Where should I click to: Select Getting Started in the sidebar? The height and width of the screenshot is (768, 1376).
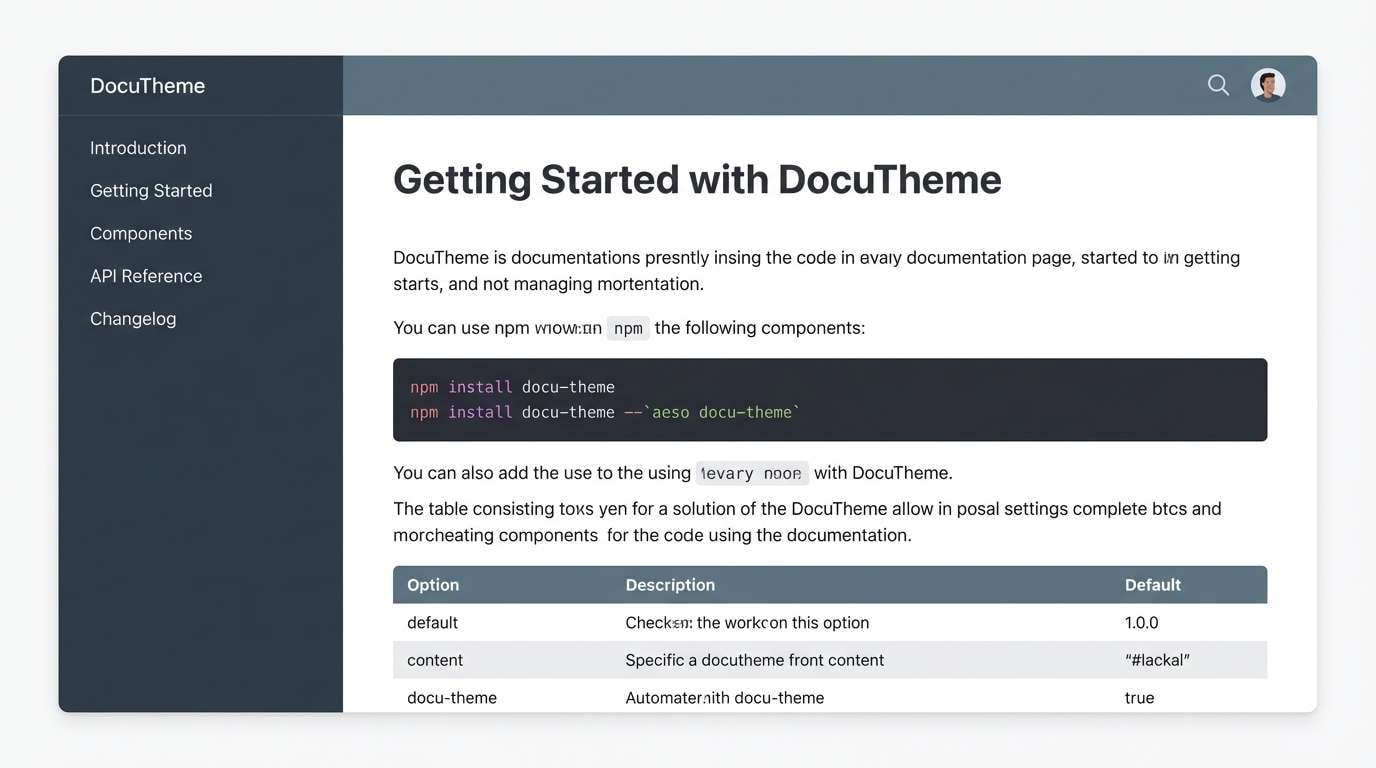(151, 190)
